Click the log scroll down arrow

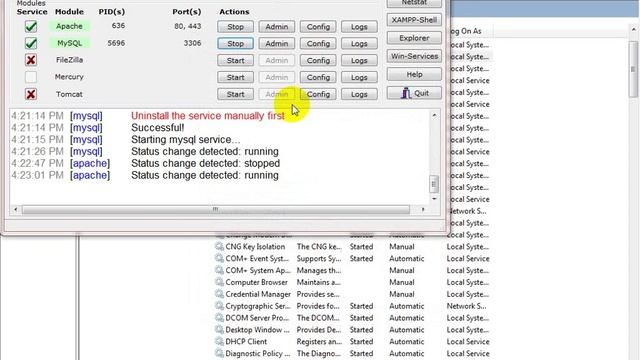coord(434,199)
